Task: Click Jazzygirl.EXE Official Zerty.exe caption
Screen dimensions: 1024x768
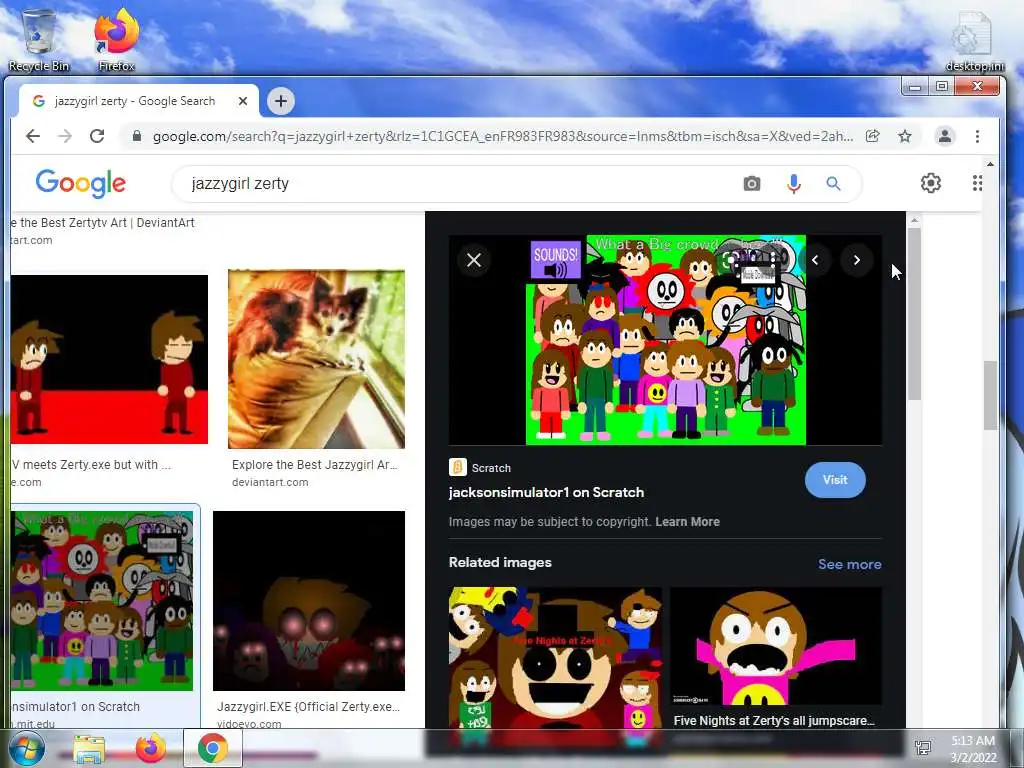Action: [308, 707]
